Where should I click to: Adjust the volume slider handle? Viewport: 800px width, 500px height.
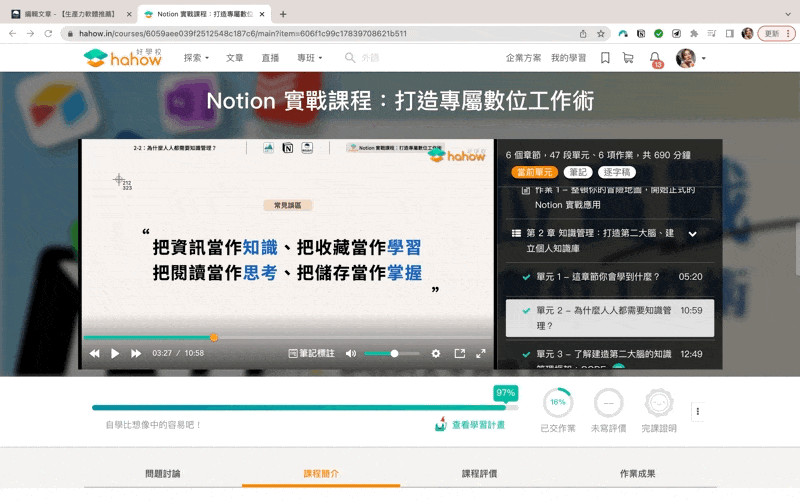click(394, 353)
